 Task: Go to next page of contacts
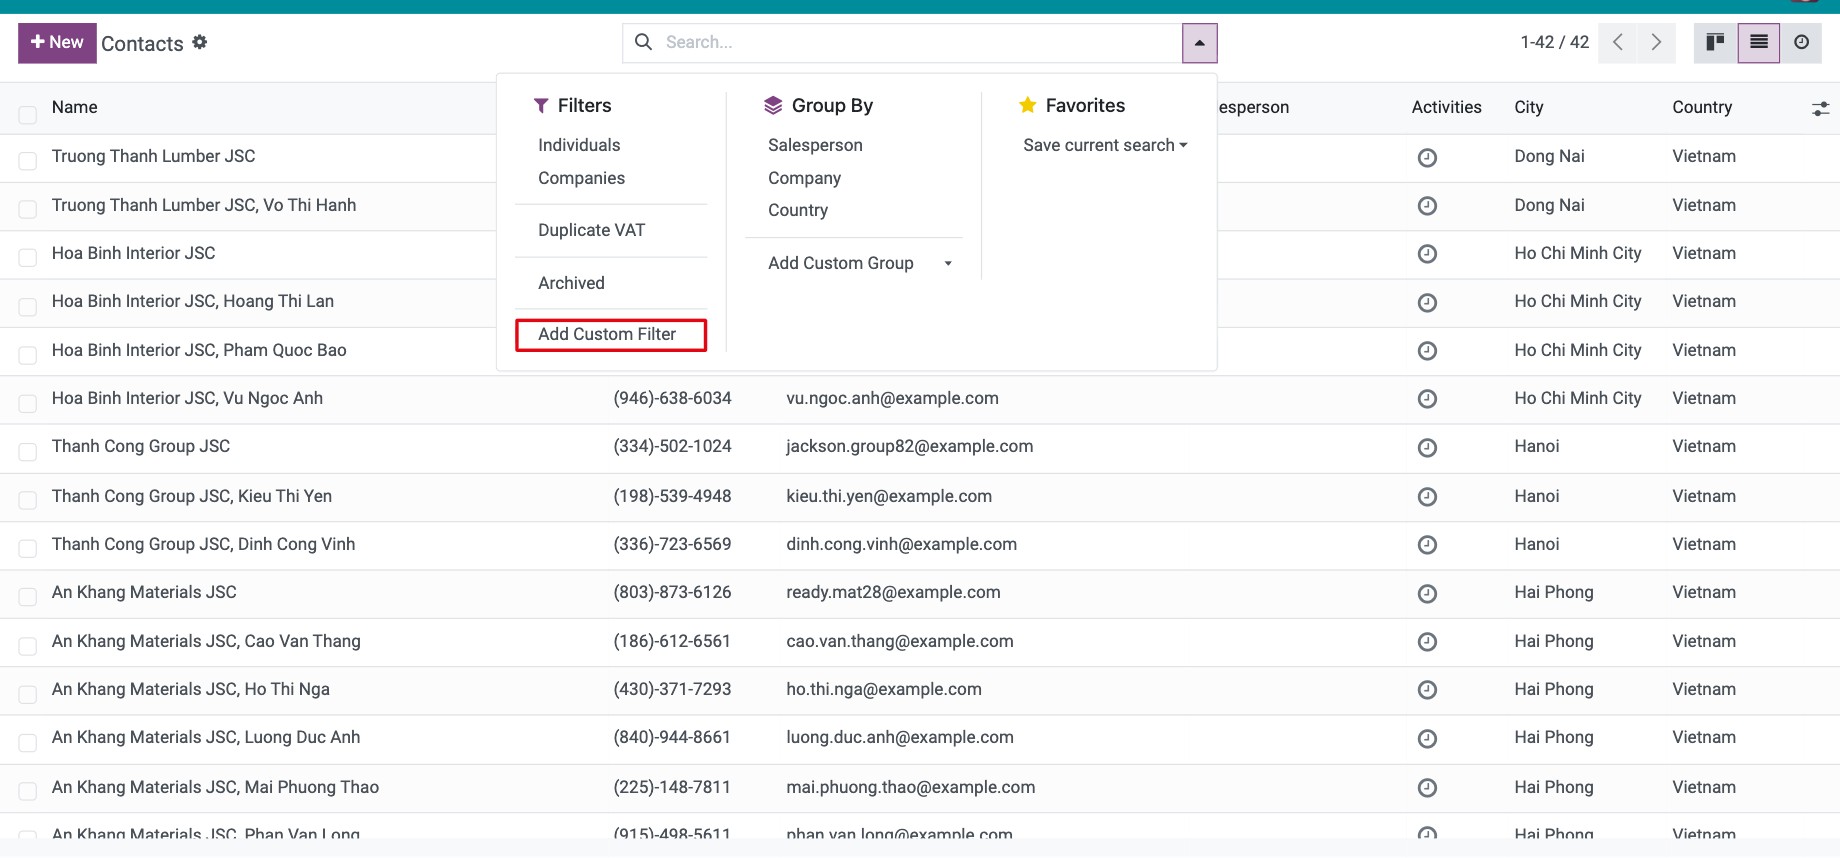click(1656, 43)
